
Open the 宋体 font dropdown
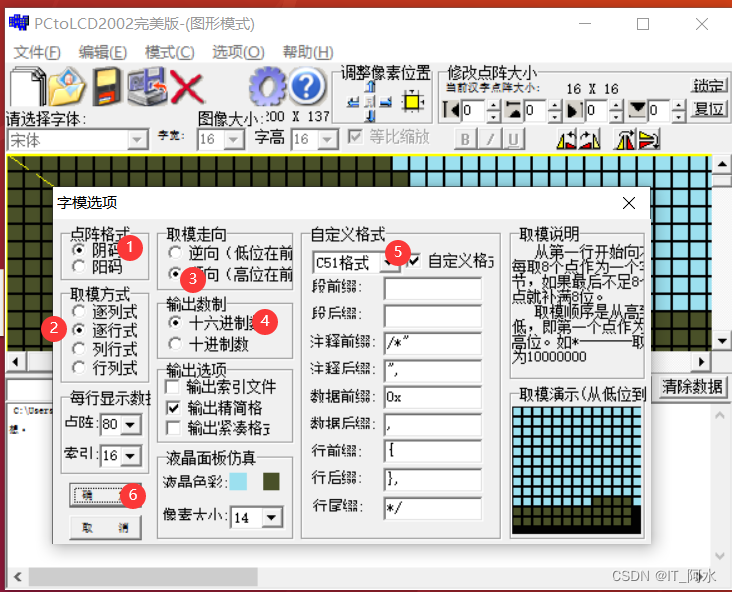137,140
